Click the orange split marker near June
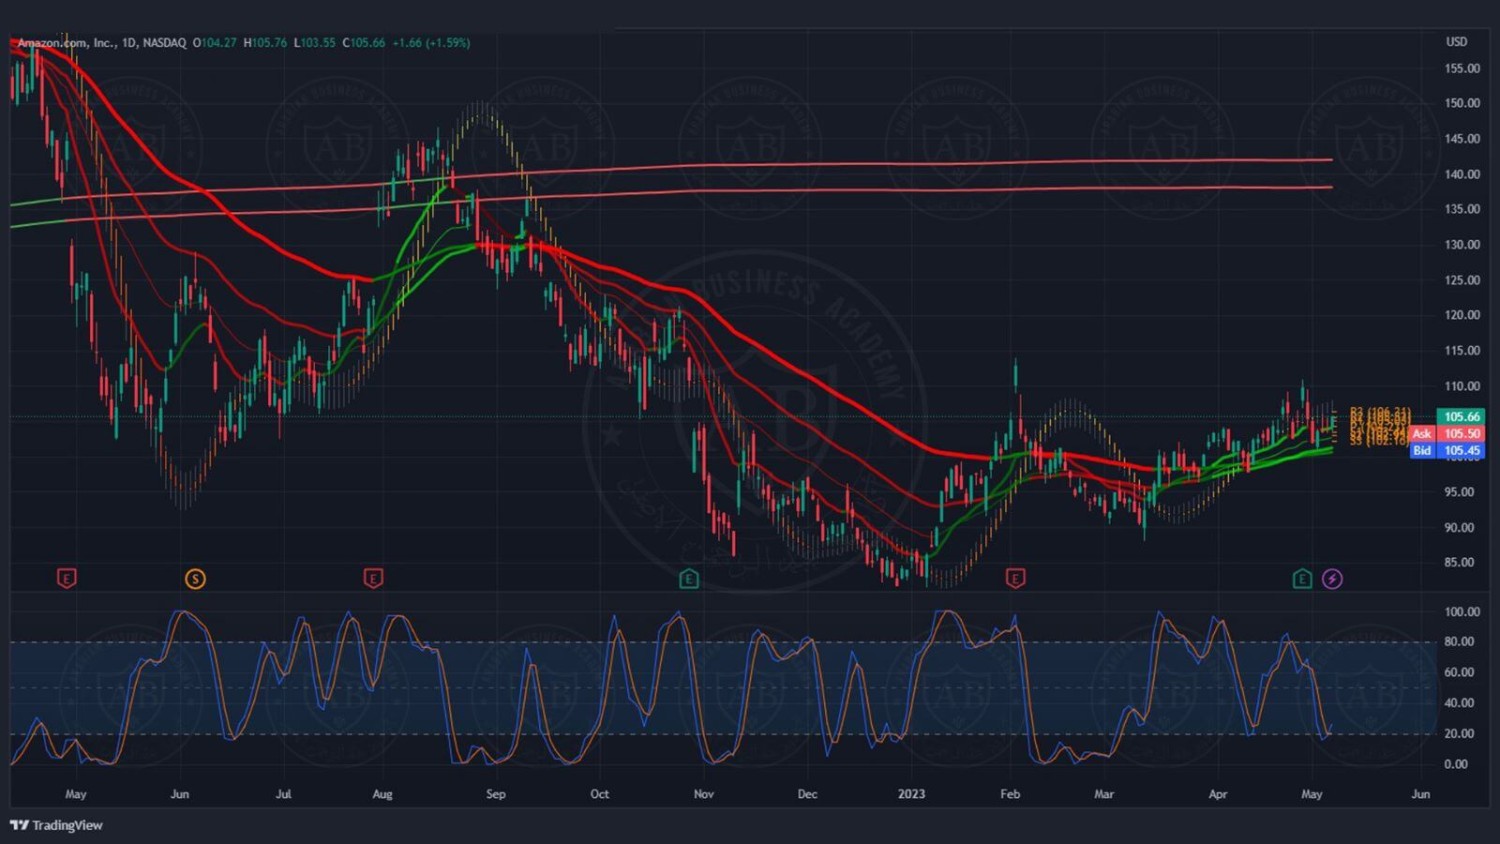Image resolution: width=1500 pixels, height=844 pixels. (x=195, y=578)
